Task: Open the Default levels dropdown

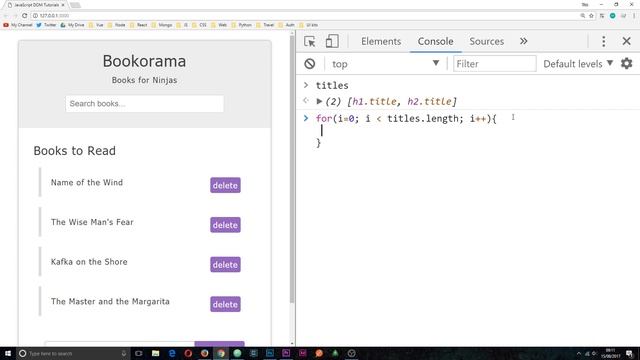Action: pos(578,64)
